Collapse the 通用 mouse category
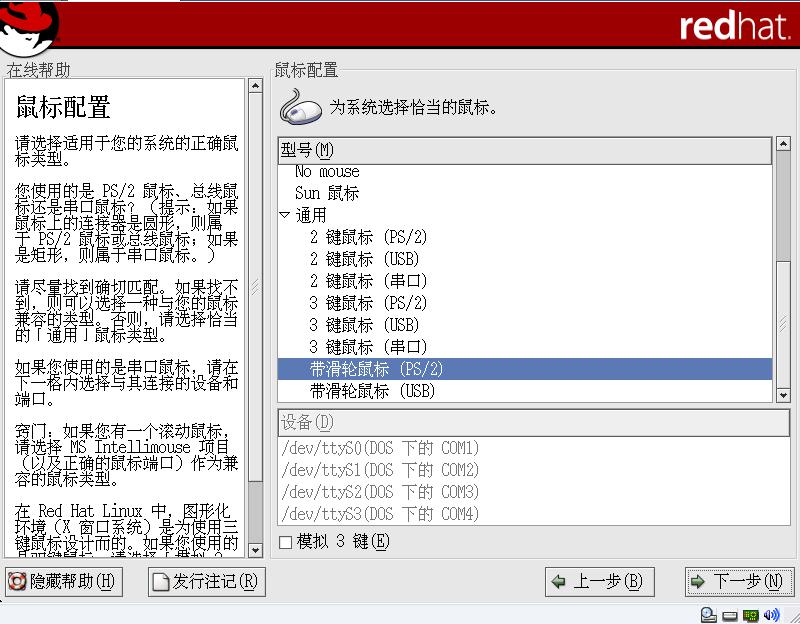This screenshot has height=624, width=800. coord(285,215)
